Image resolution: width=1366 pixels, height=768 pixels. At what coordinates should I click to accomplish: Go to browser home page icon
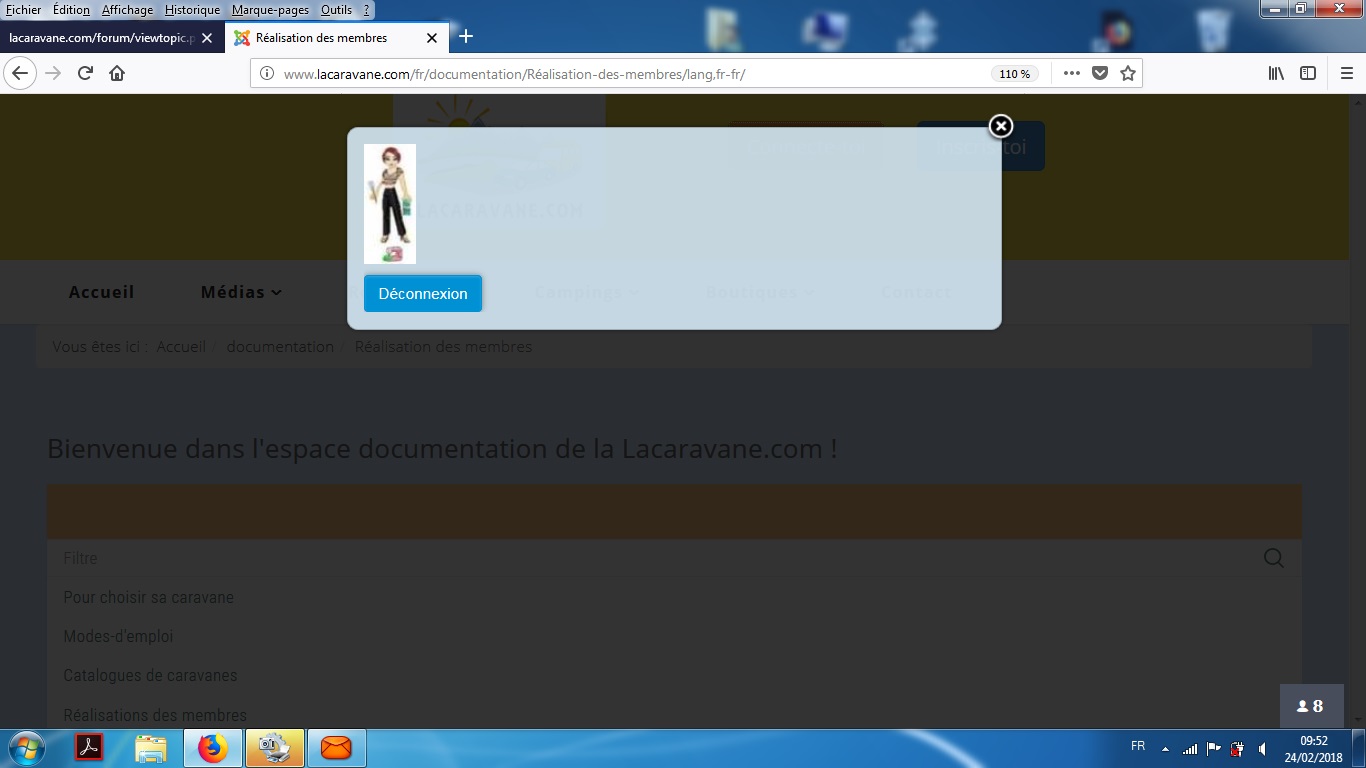tap(117, 73)
